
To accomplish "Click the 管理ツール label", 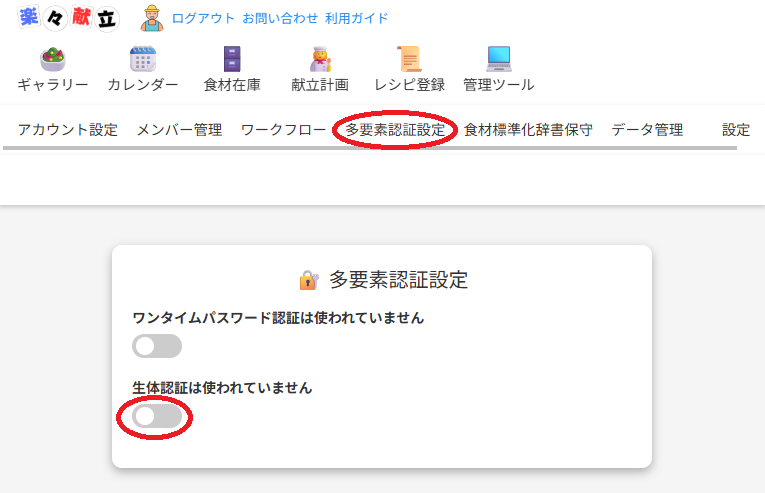I will pyautogui.click(x=499, y=85).
